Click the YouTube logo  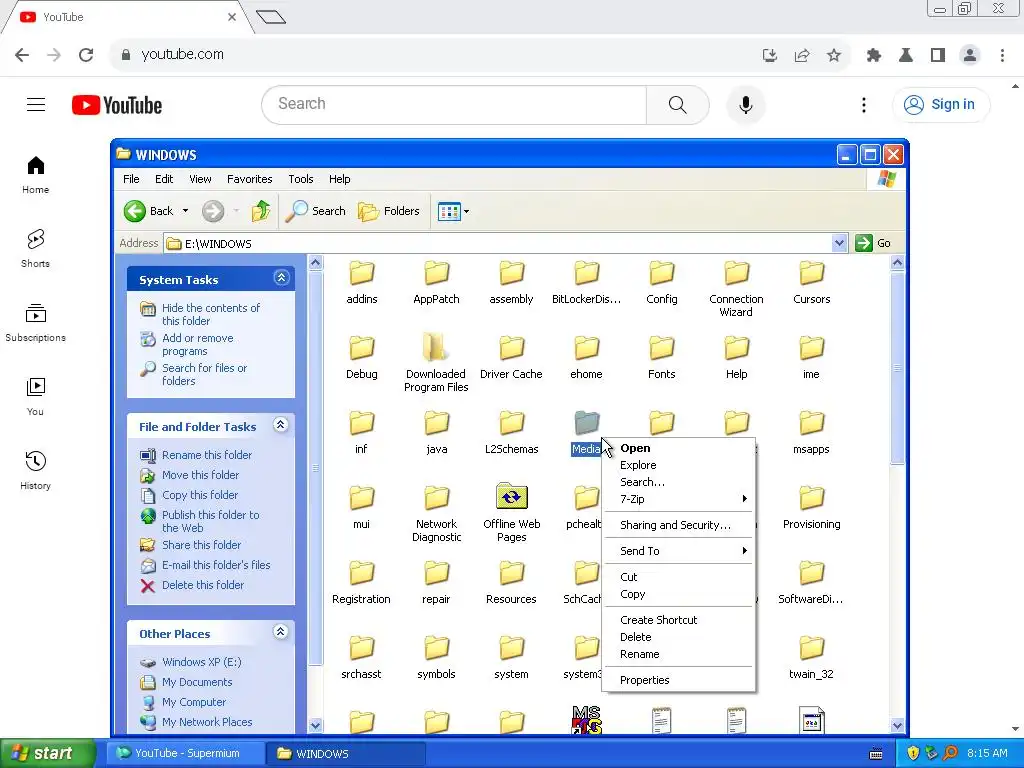(117, 105)
